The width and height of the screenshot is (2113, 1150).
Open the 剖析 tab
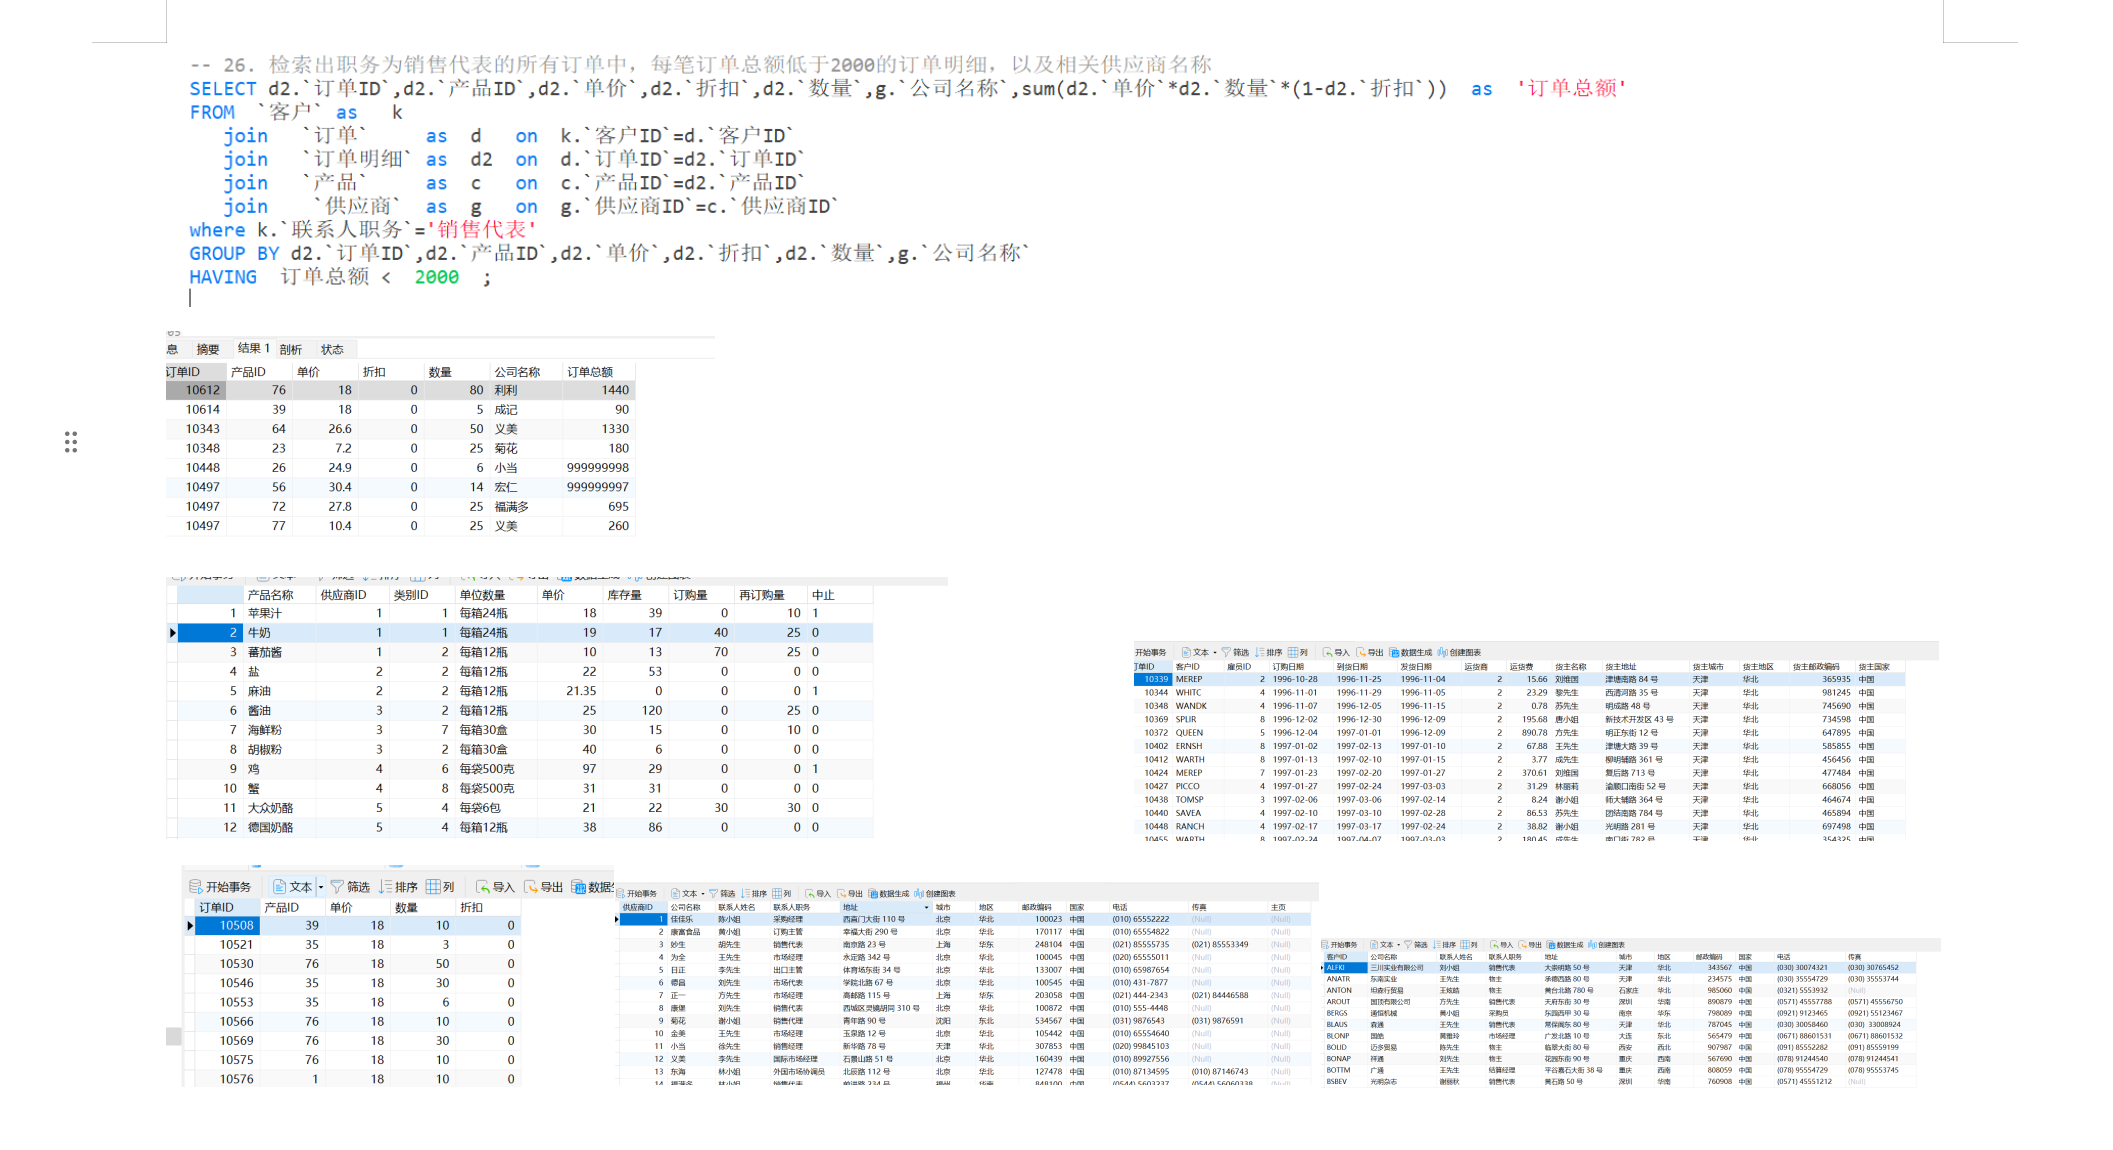coord(291,349)
